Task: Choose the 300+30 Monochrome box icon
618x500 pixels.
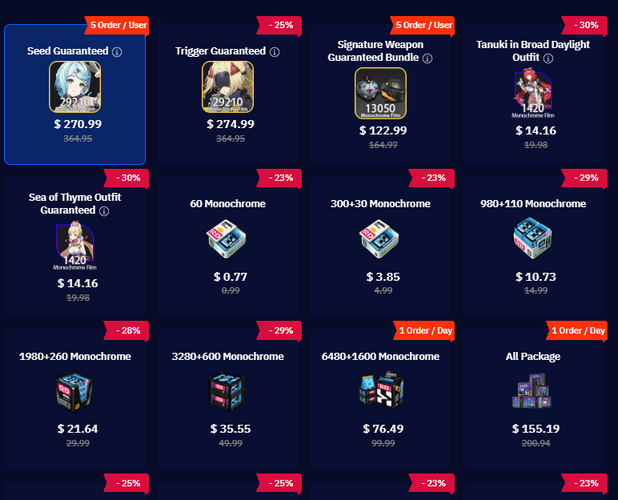Action: click(x=379, y=239)
